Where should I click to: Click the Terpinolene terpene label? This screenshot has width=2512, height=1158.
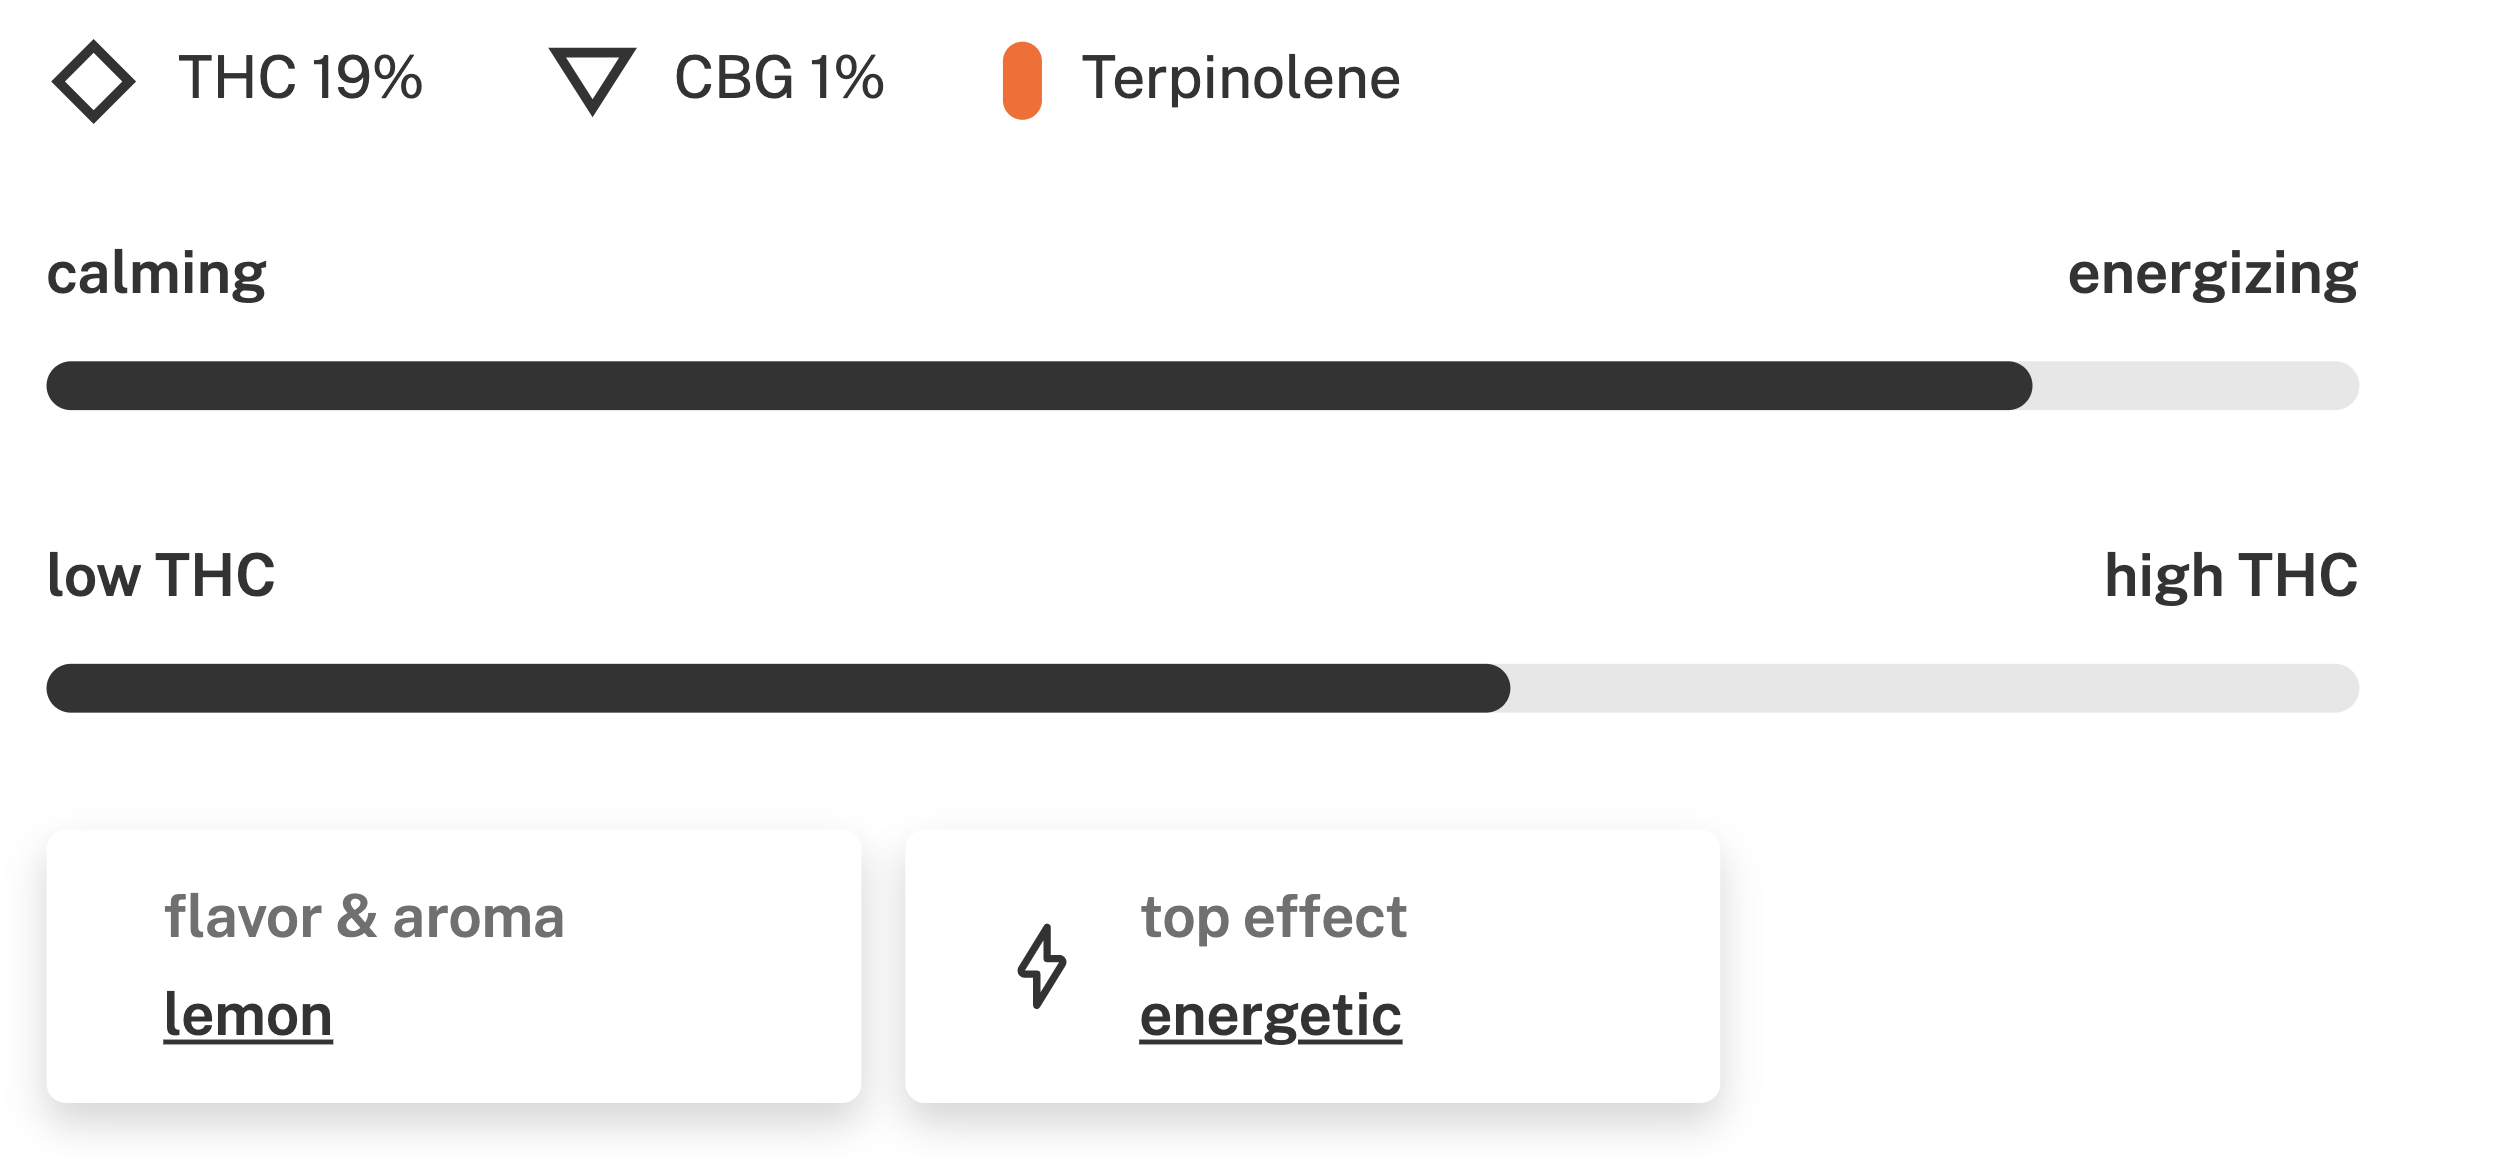(x=1241, y=79)
